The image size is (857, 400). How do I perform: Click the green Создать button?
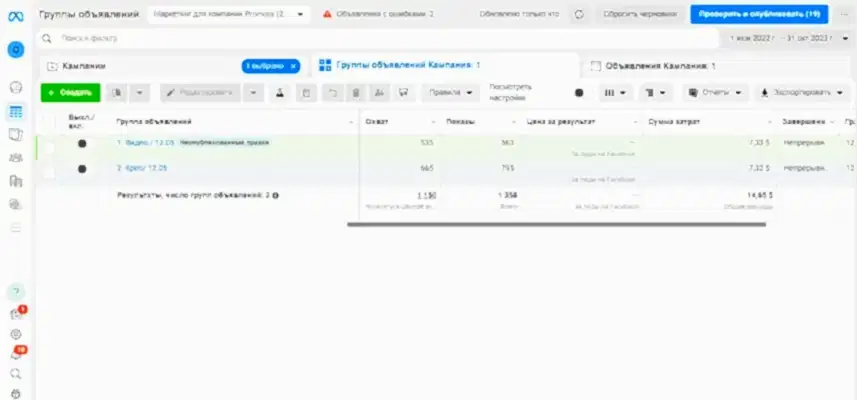(70, 92)
